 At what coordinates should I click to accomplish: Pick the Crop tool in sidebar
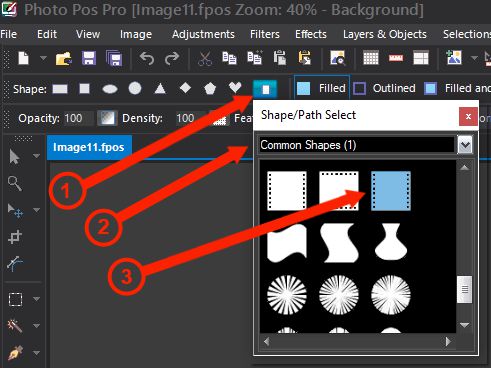coord(15,237)
